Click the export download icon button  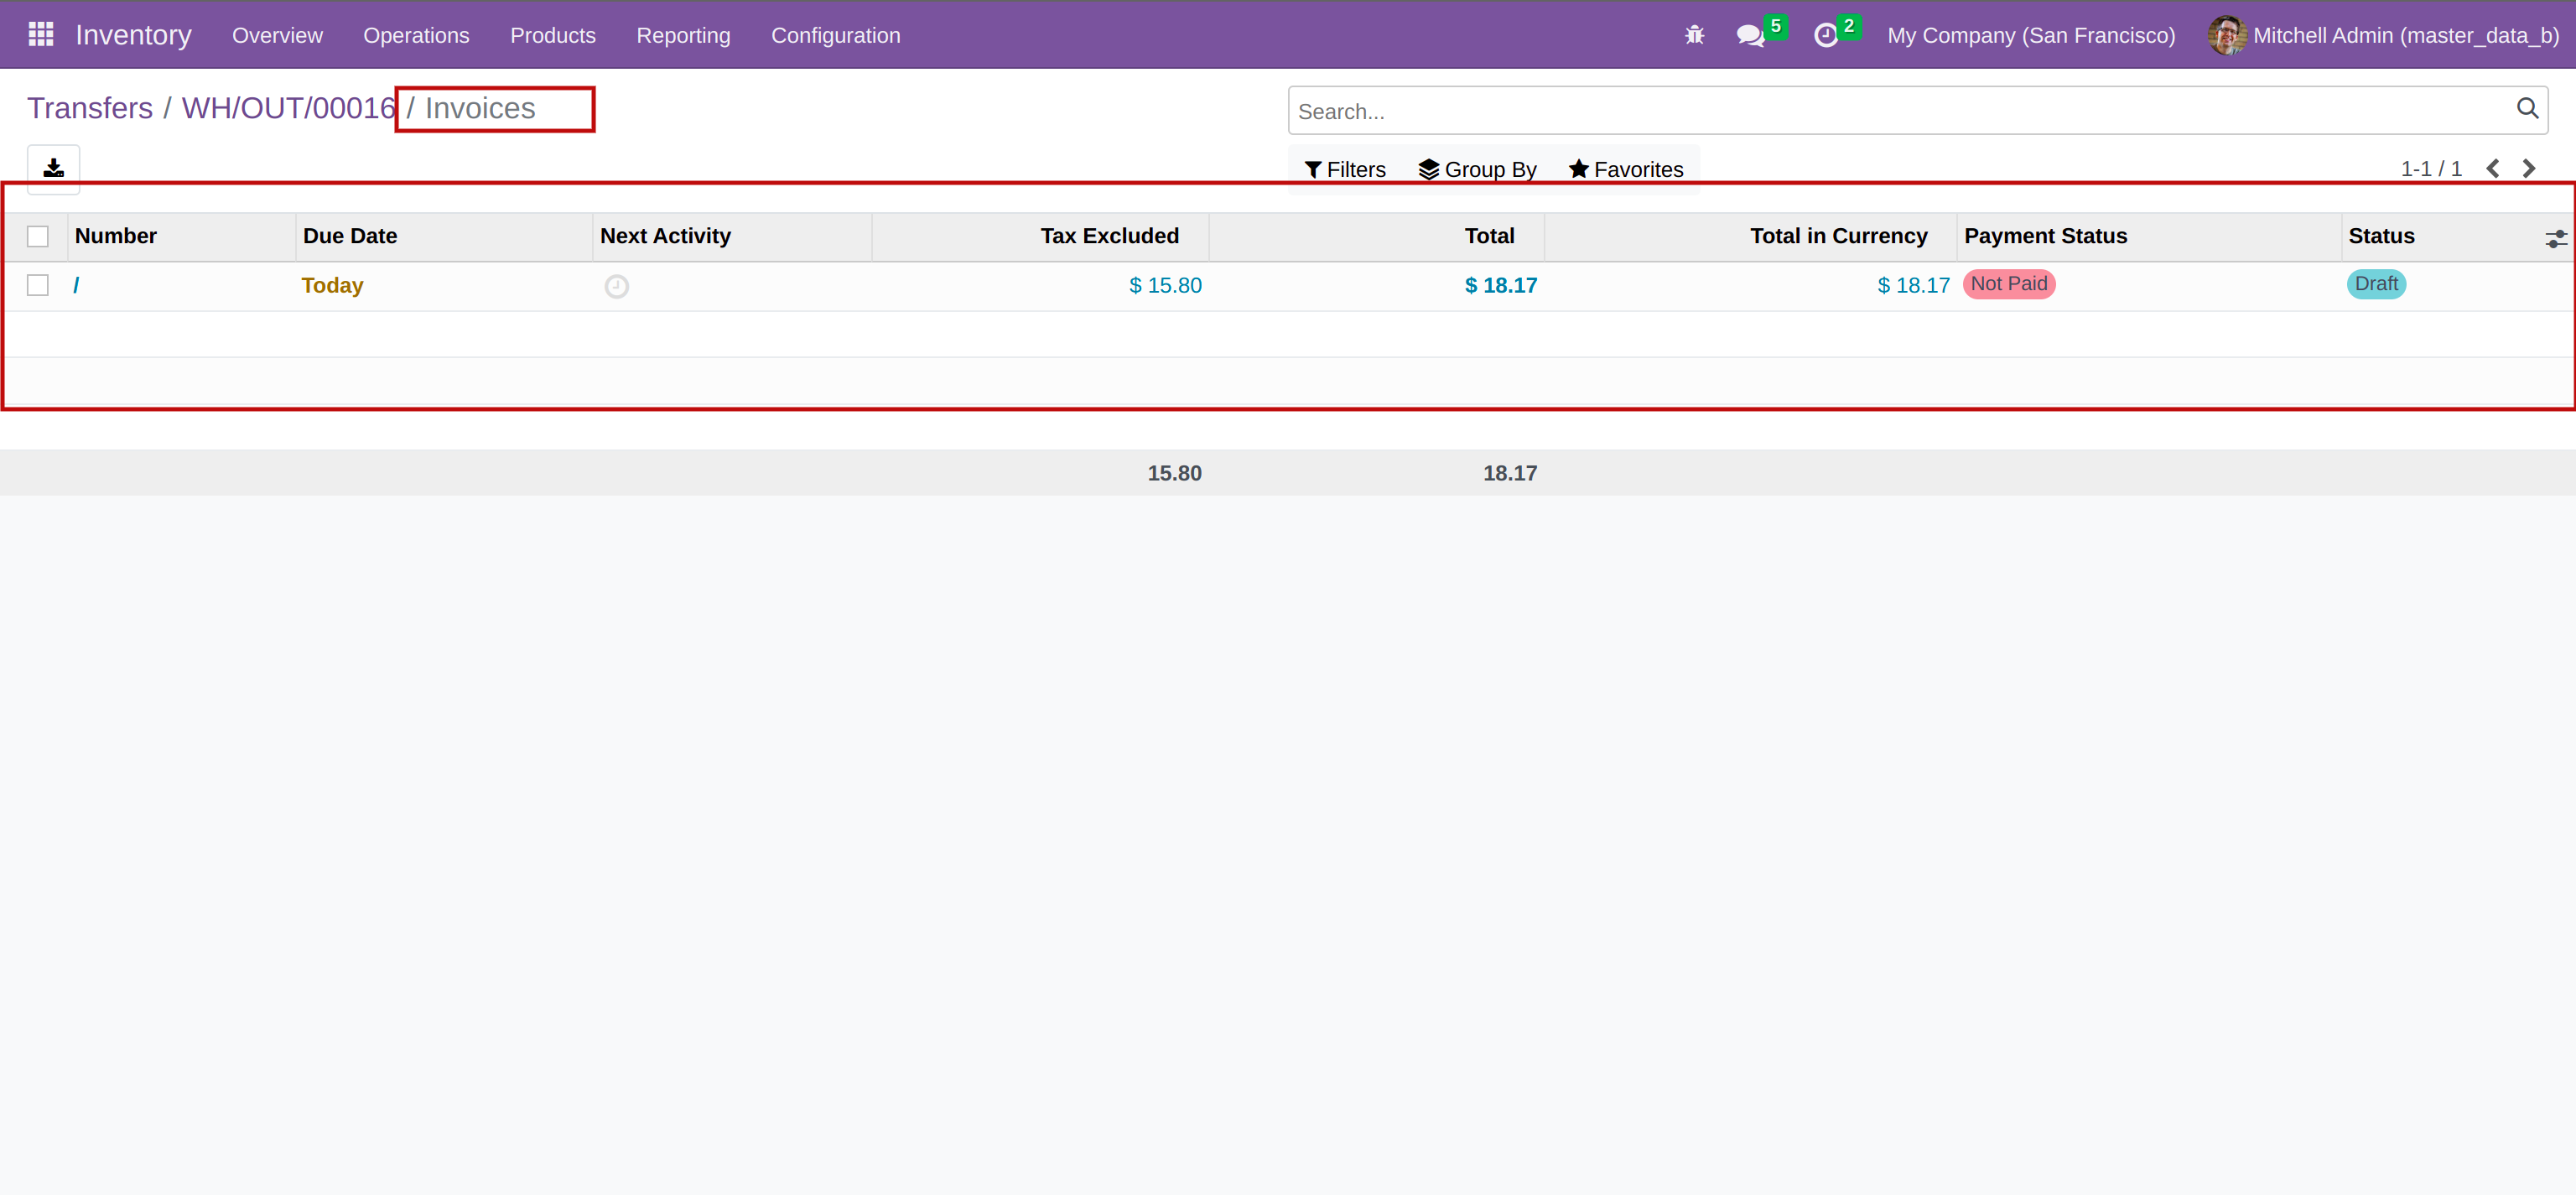[53, 168]
